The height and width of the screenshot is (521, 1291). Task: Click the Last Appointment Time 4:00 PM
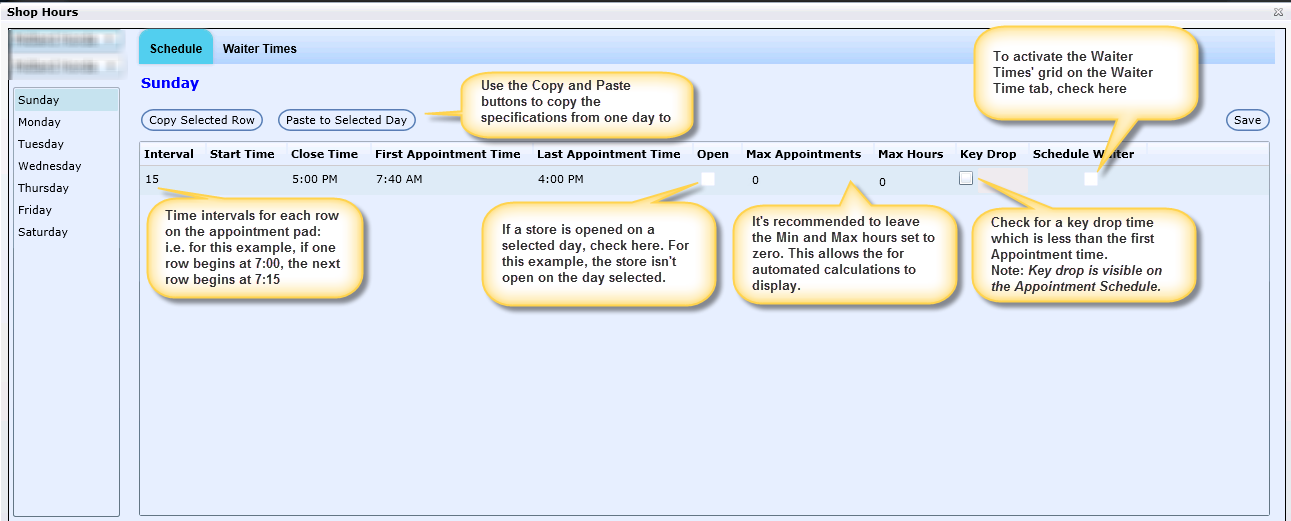click(560, 180)
